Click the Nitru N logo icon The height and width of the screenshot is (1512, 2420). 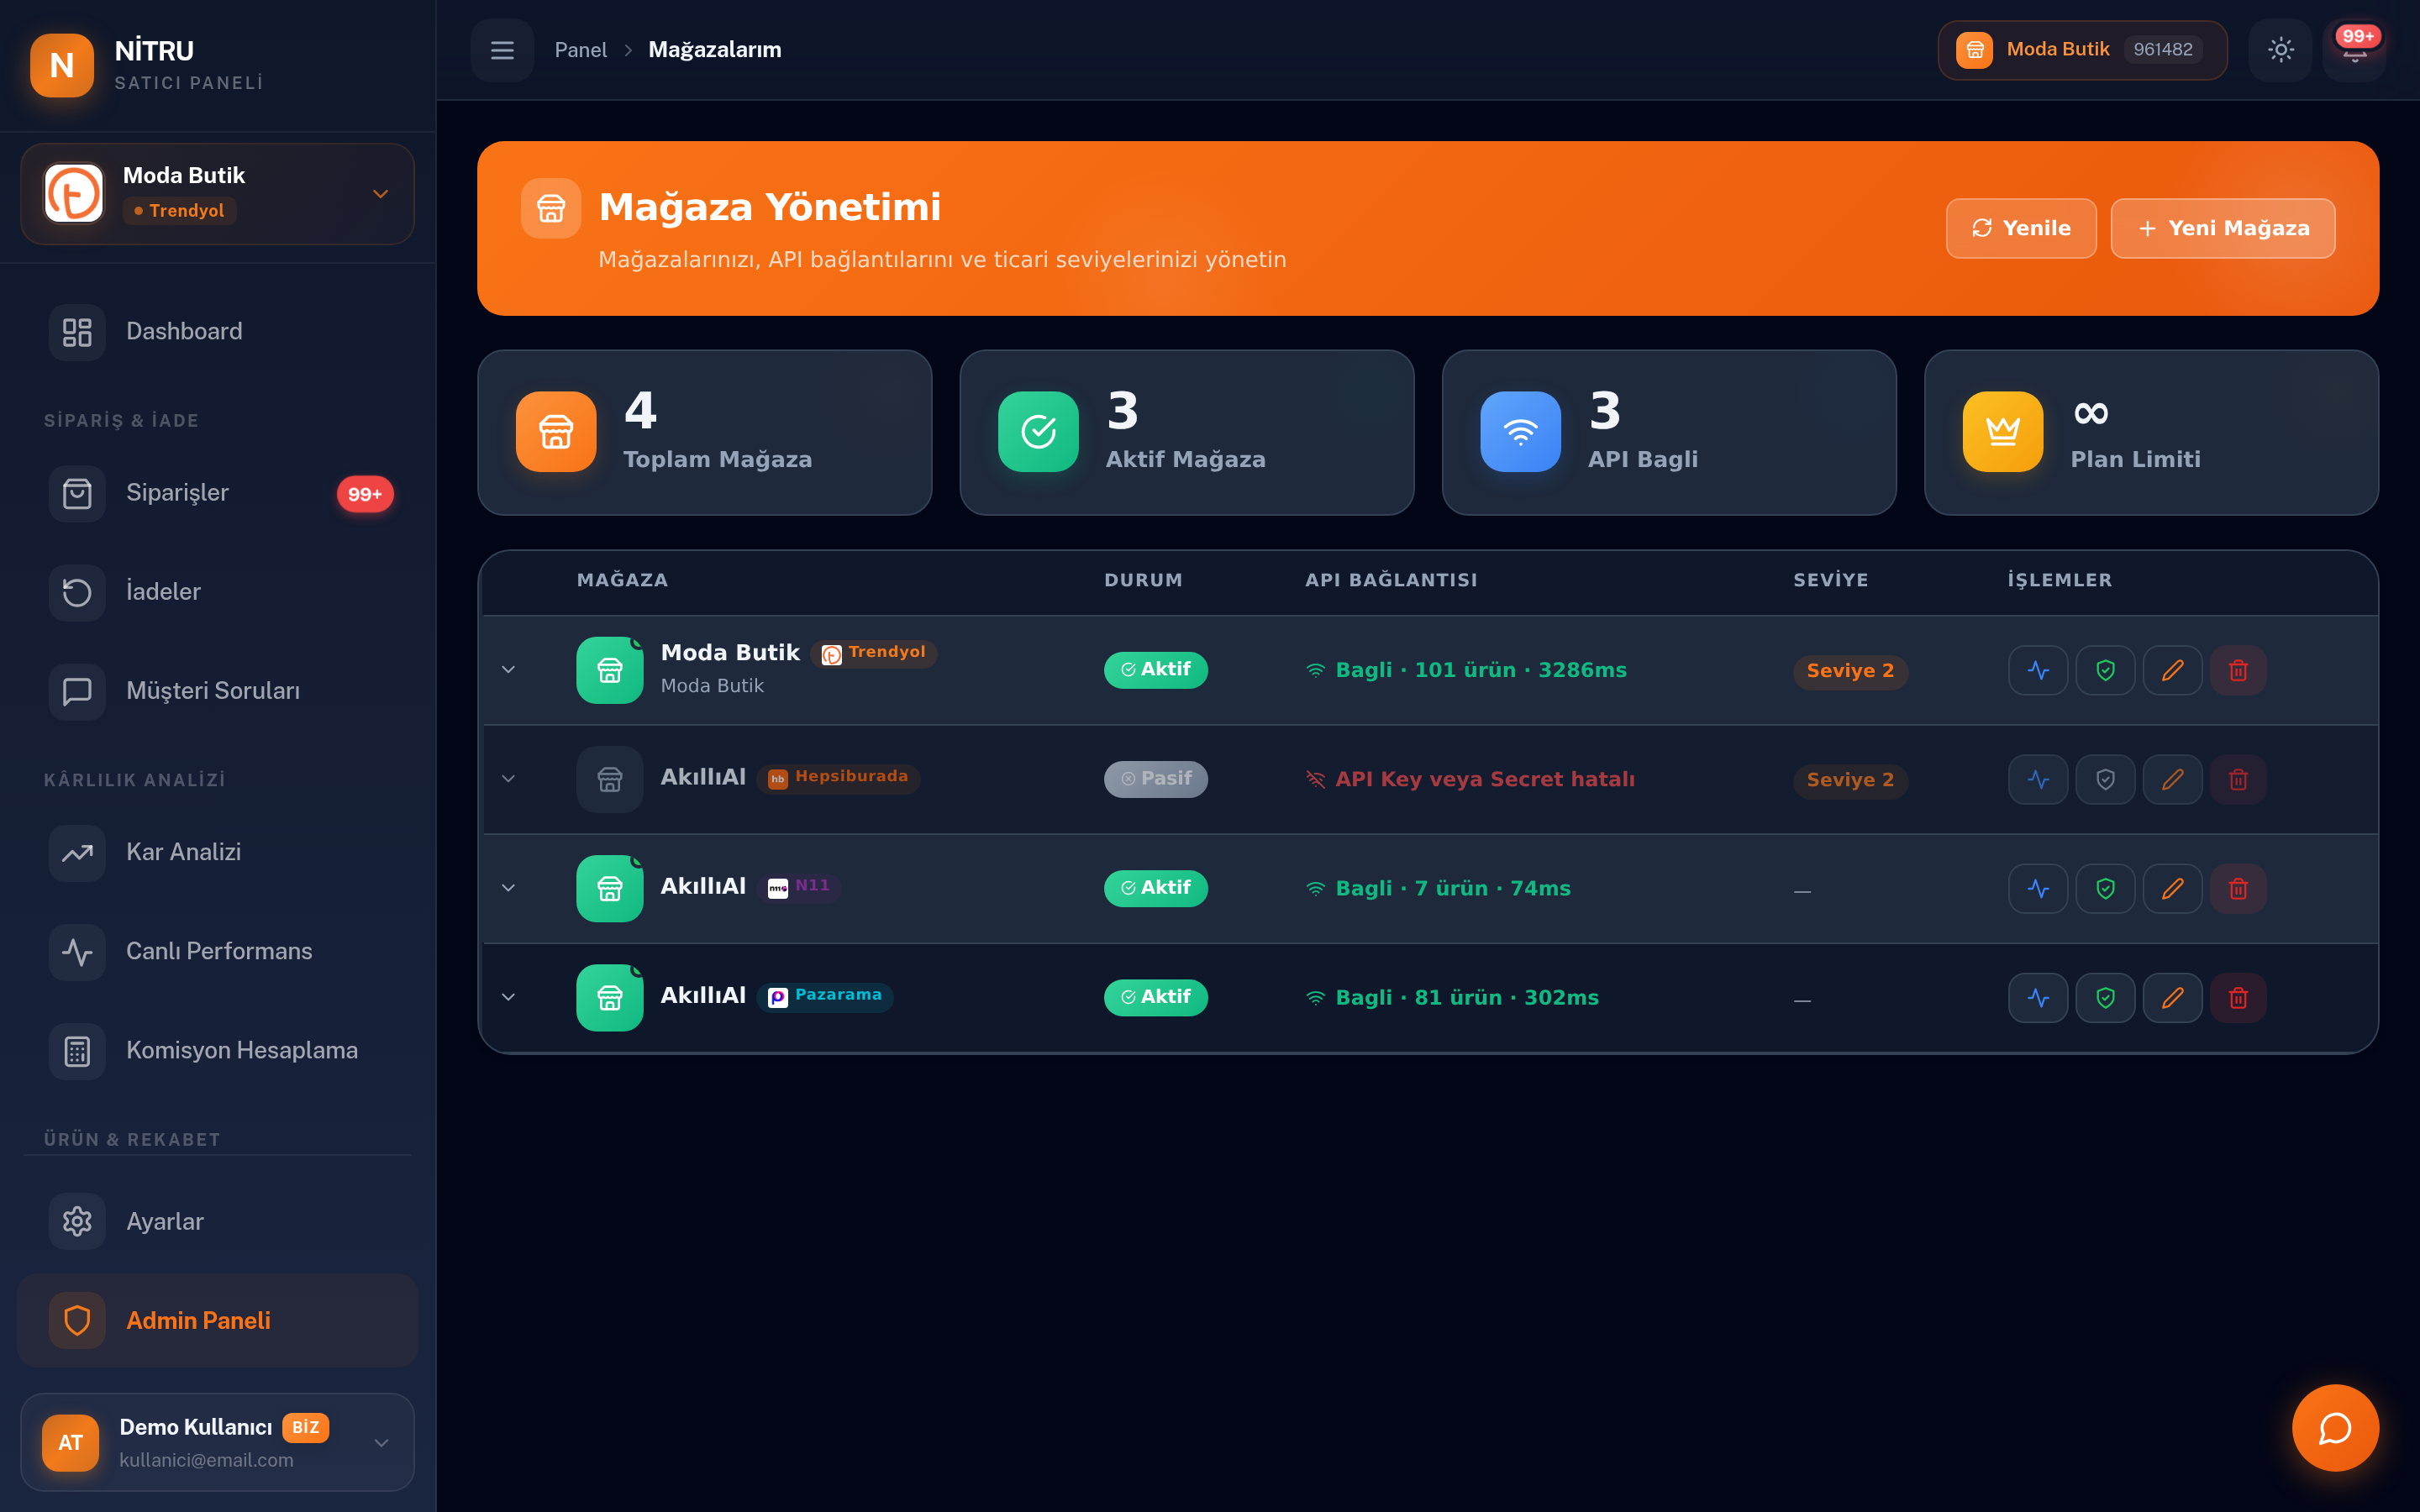tap(62, 65)
